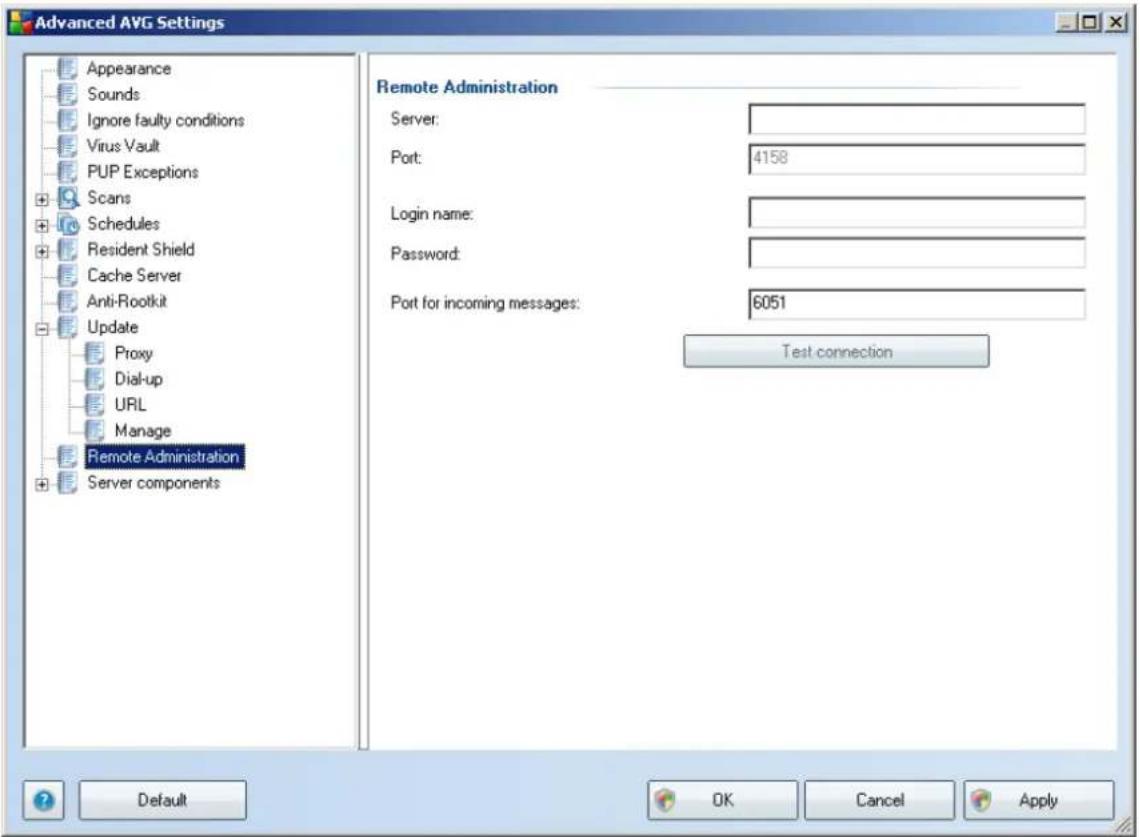Maximize the Advanced AVG Settings window
This screenshot has height=837, width=1140.
tap(1090, 23)
